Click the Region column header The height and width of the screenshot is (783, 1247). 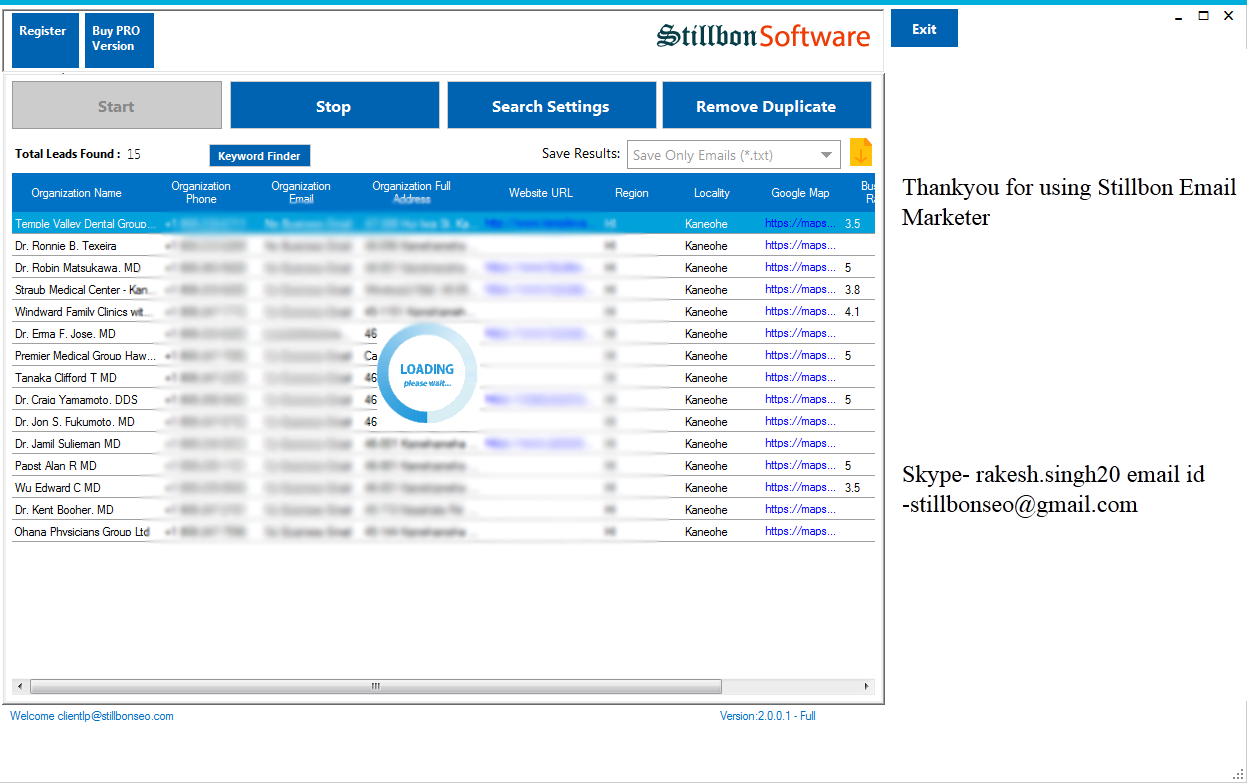point(632,193)
